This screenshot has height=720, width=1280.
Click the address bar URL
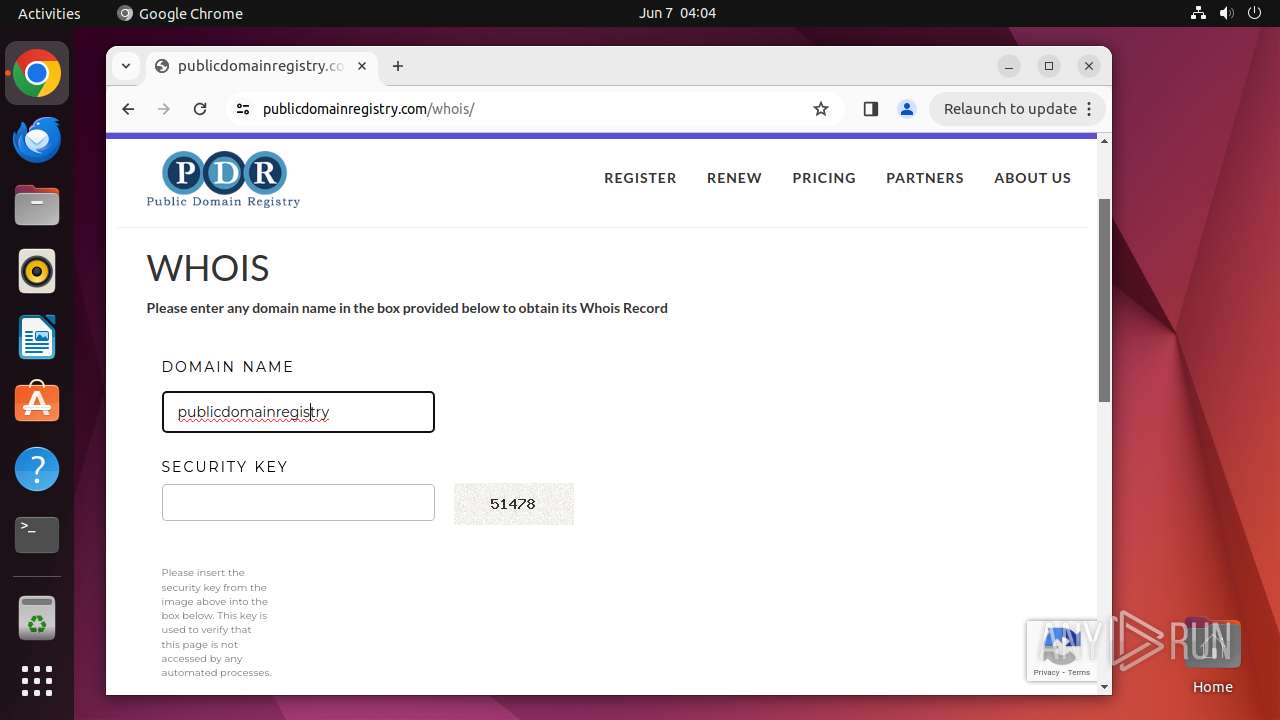point(368,109)
